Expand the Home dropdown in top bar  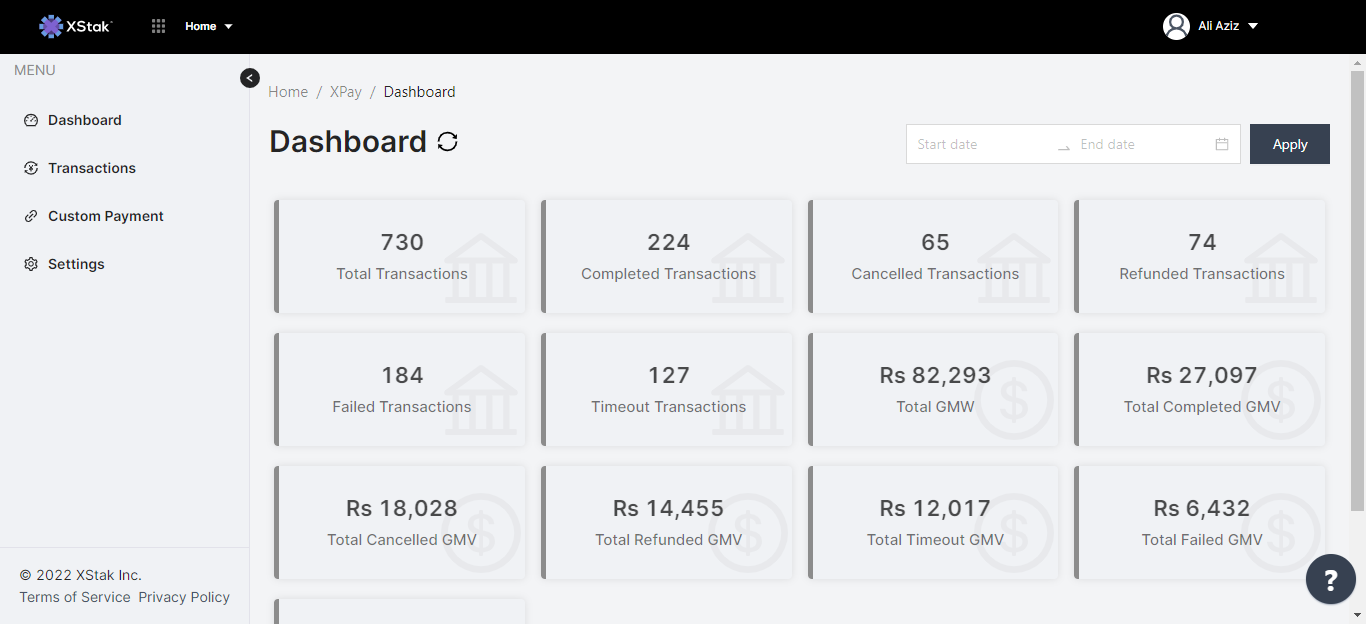click(x=209, y=26)
